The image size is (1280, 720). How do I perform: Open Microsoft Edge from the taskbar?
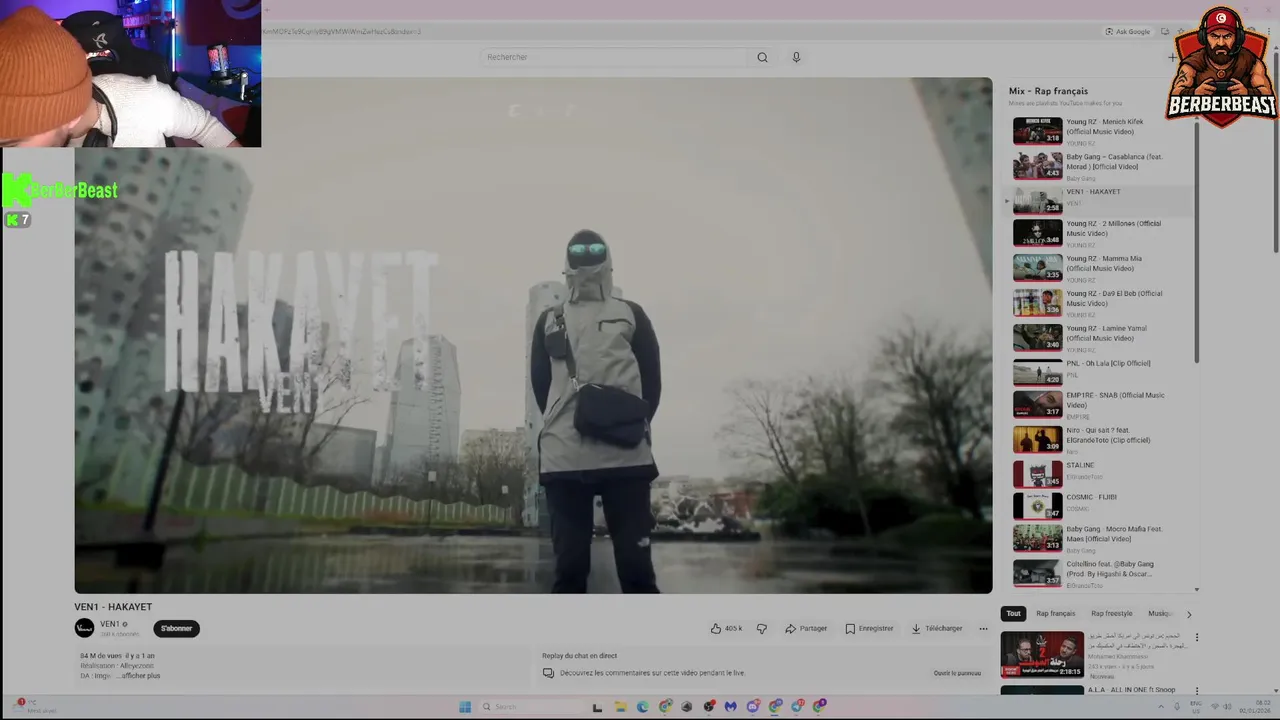pos(642,707)
